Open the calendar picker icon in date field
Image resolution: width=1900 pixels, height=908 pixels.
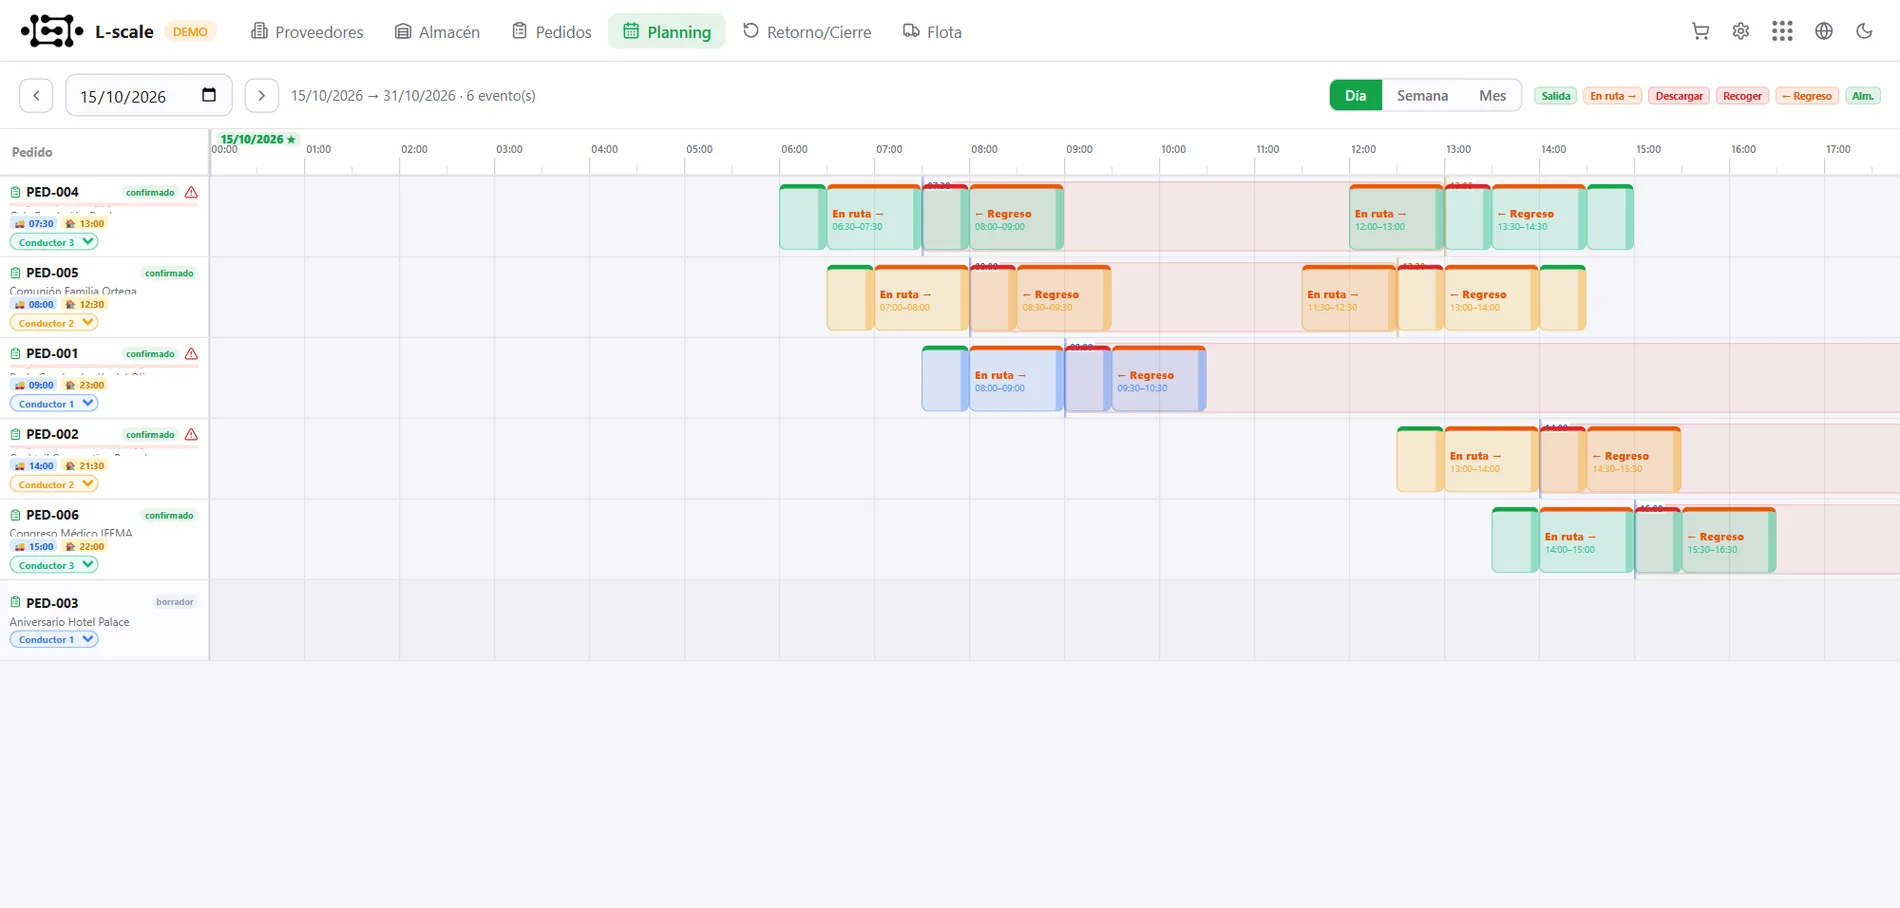point(209,95)
